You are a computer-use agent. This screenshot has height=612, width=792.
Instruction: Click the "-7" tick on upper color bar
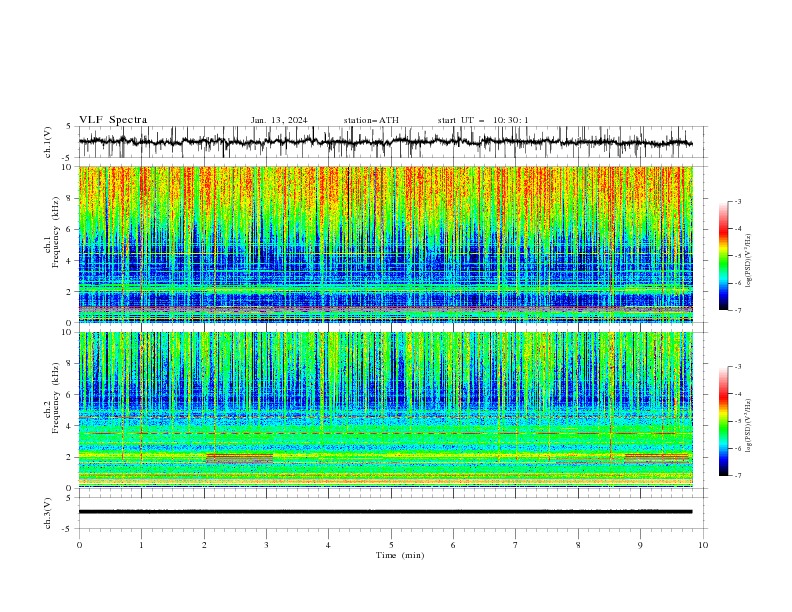(x=738, y=310)
